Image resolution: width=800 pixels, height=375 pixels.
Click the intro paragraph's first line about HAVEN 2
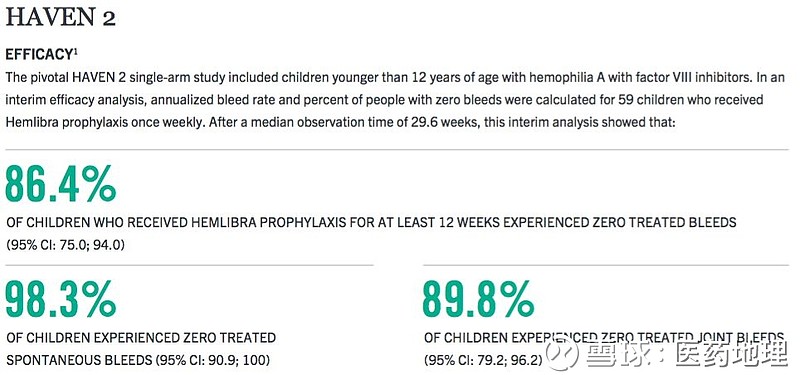tap(395, 78)
